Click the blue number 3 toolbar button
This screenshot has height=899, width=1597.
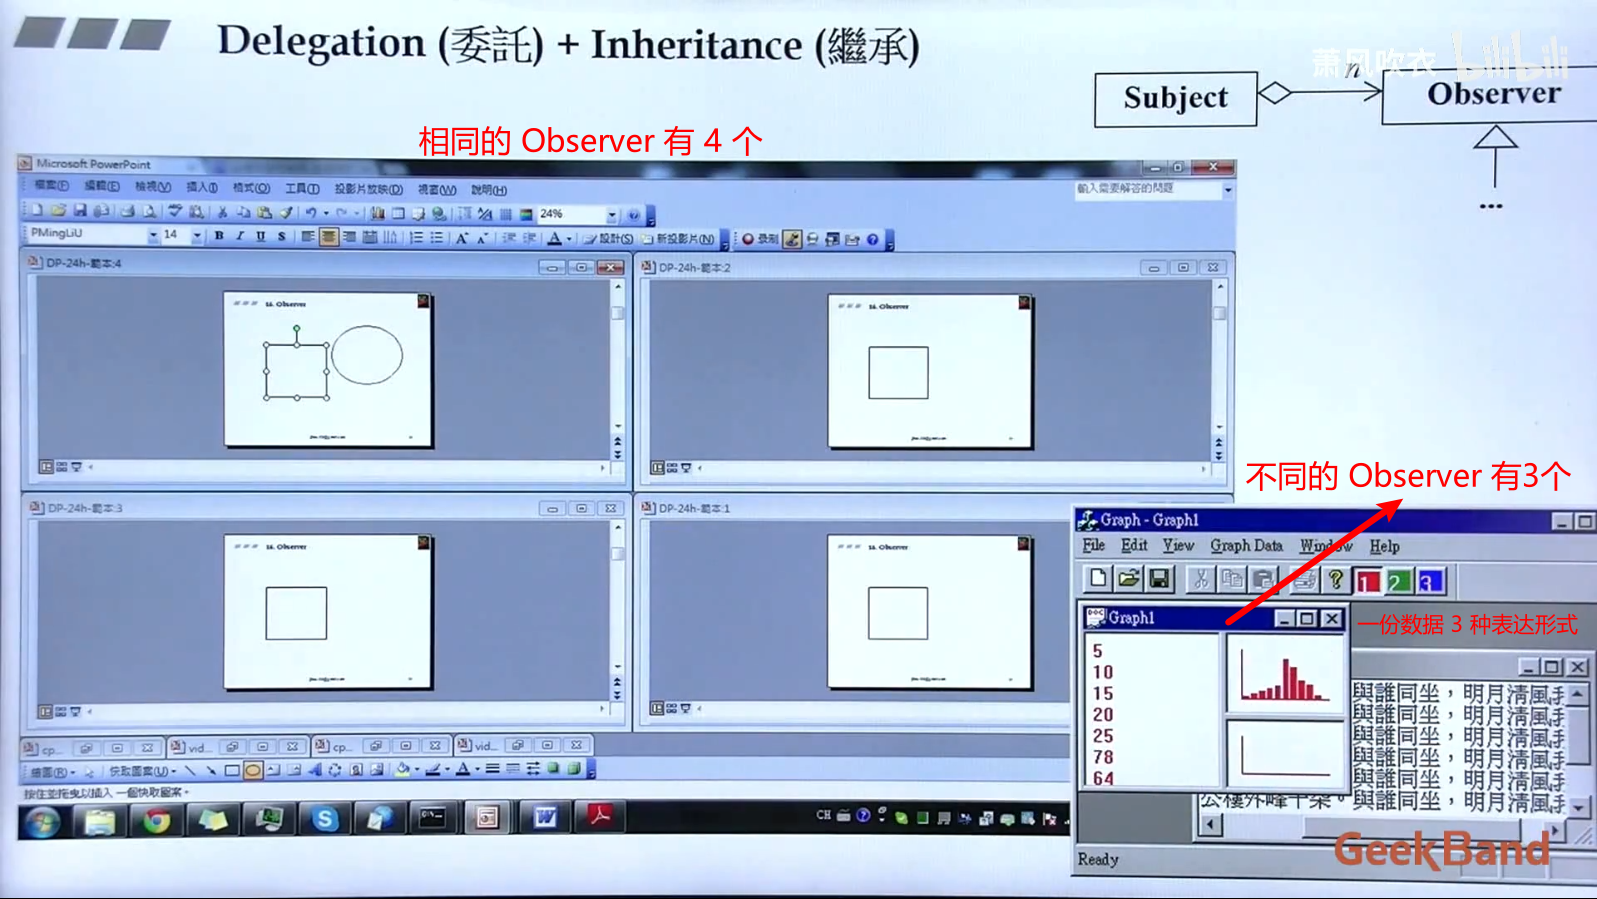[x=1429, y=581]
